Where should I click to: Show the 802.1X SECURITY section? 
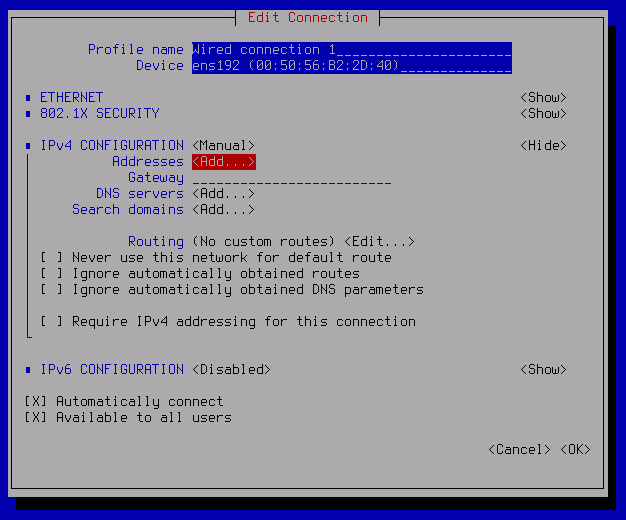click(543, 114)
